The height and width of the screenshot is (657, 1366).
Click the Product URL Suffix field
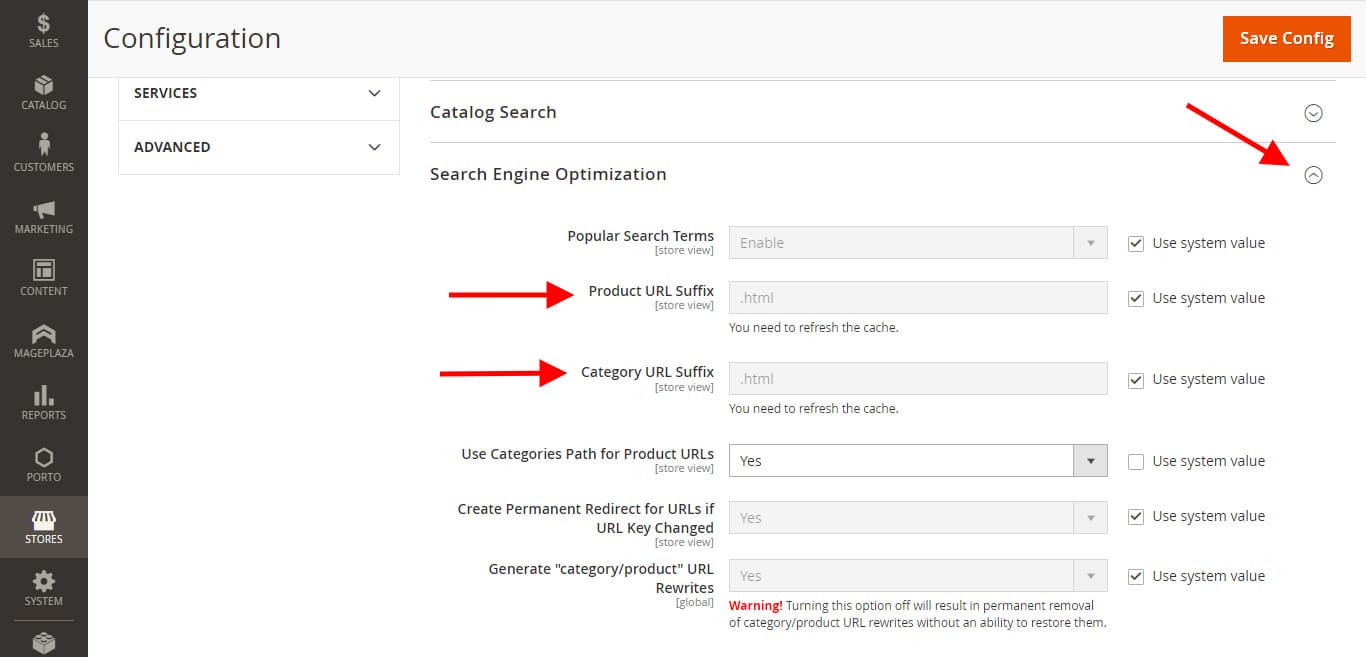917,298
